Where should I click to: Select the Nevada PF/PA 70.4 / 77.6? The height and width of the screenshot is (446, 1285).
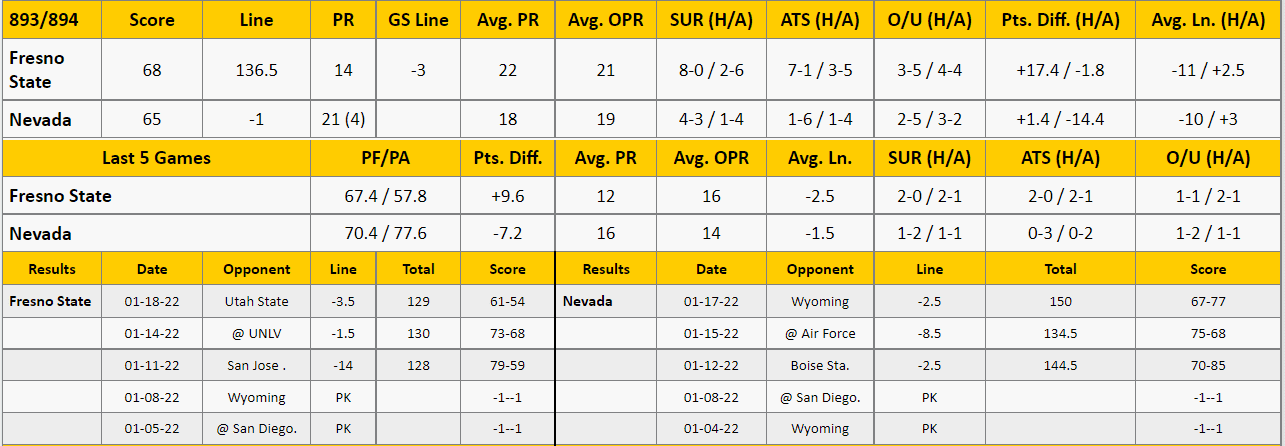tap(385, 233)
